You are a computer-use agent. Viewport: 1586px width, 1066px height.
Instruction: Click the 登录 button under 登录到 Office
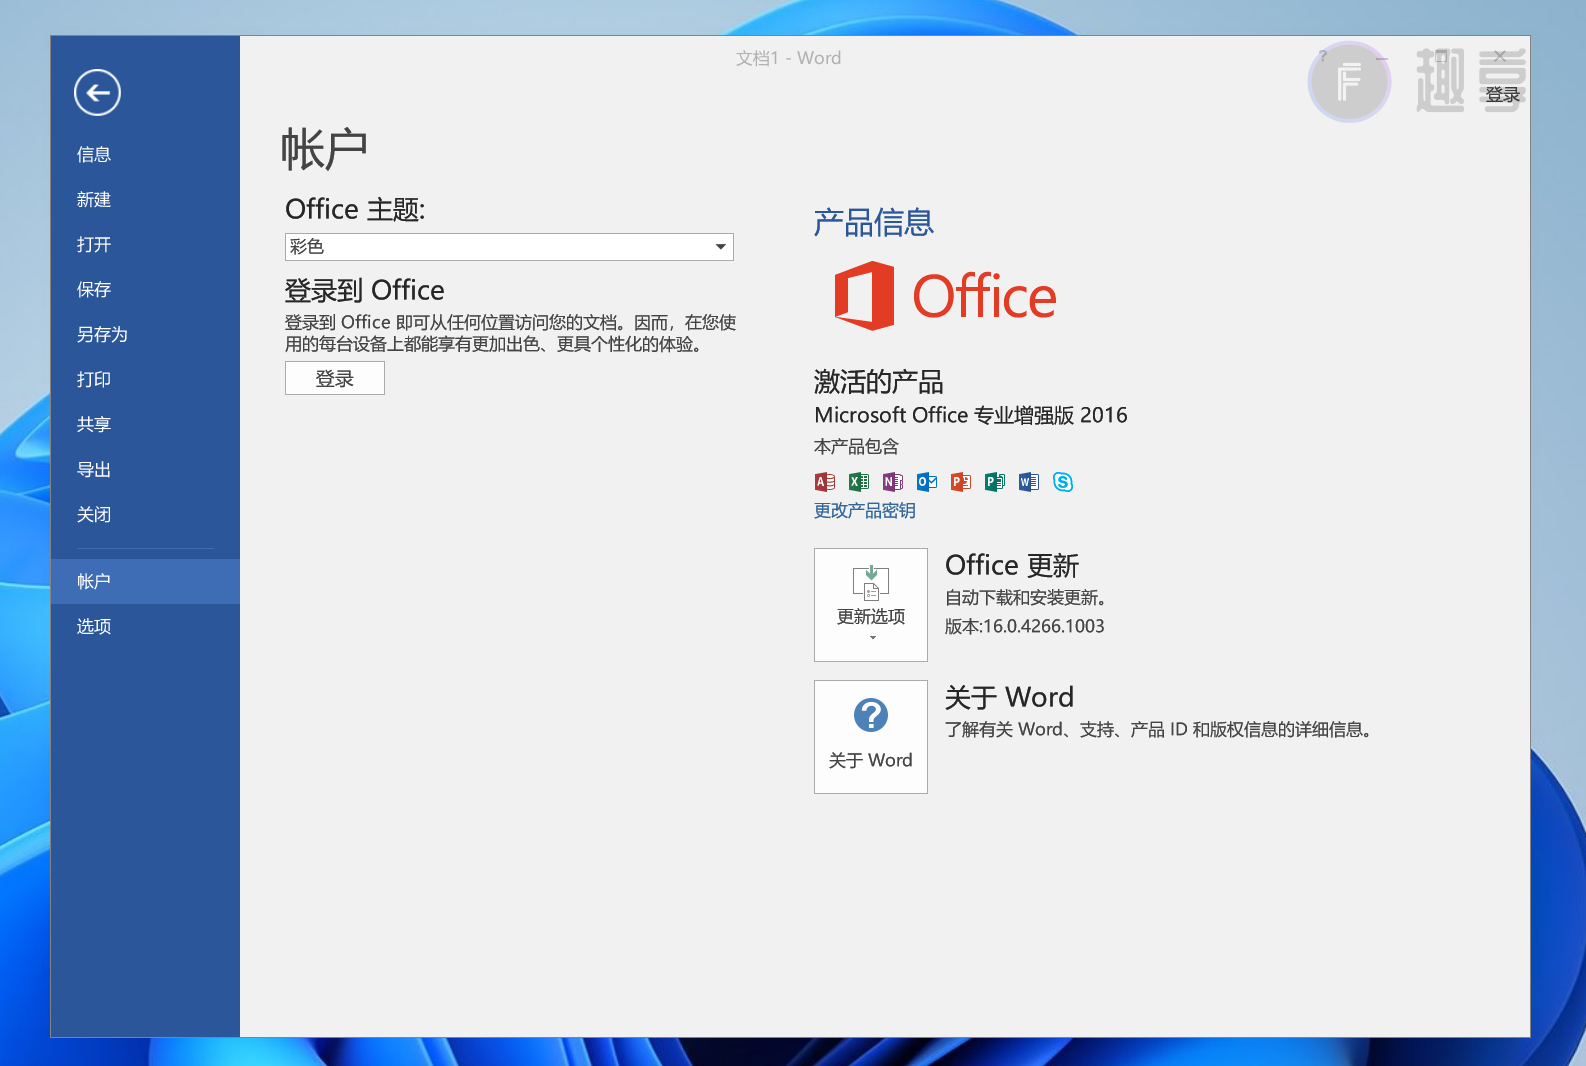pyautogui.click(x=335, y=378)
